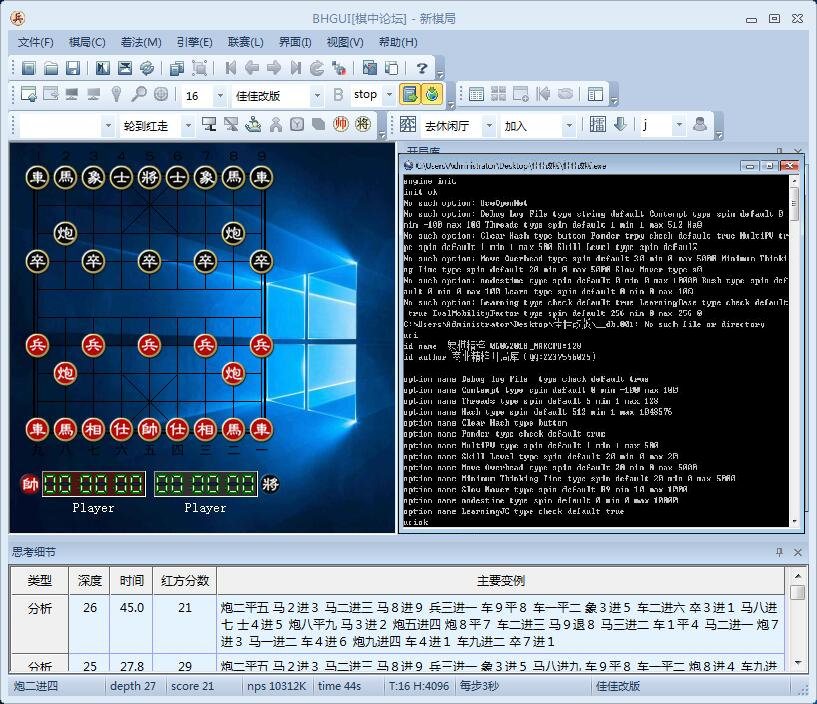The height and width of the screenshot is (704, 817).
Task: Open the thread count 16 dropdown
Action: (220, 95)
